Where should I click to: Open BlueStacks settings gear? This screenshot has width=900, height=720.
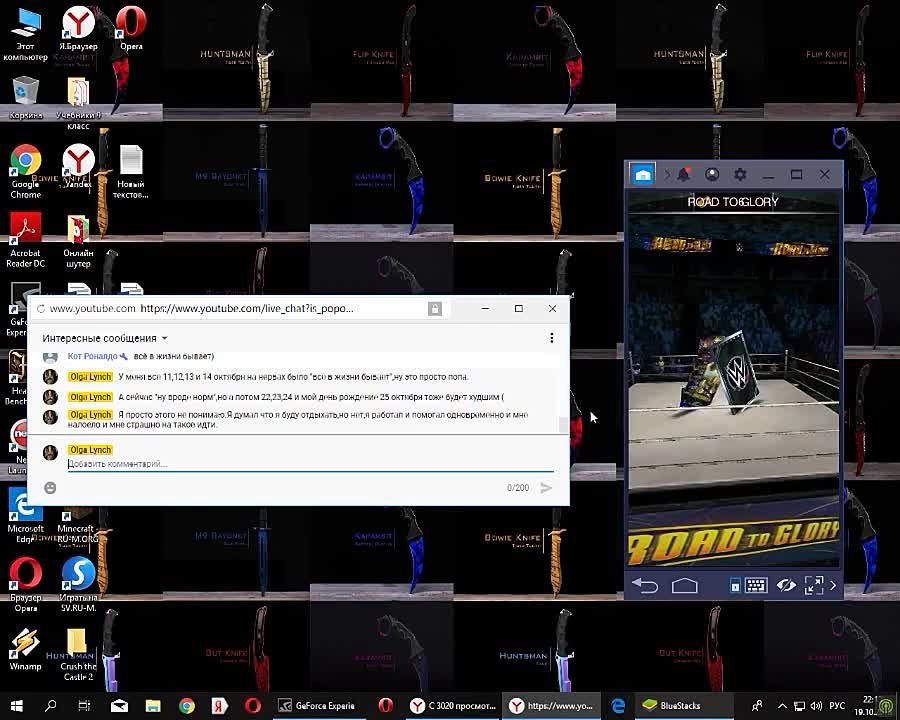(740, 174)
